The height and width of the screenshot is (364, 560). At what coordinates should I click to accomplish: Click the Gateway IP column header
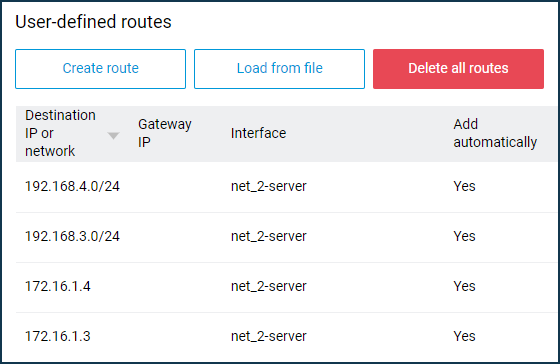(x=165, y=133)
